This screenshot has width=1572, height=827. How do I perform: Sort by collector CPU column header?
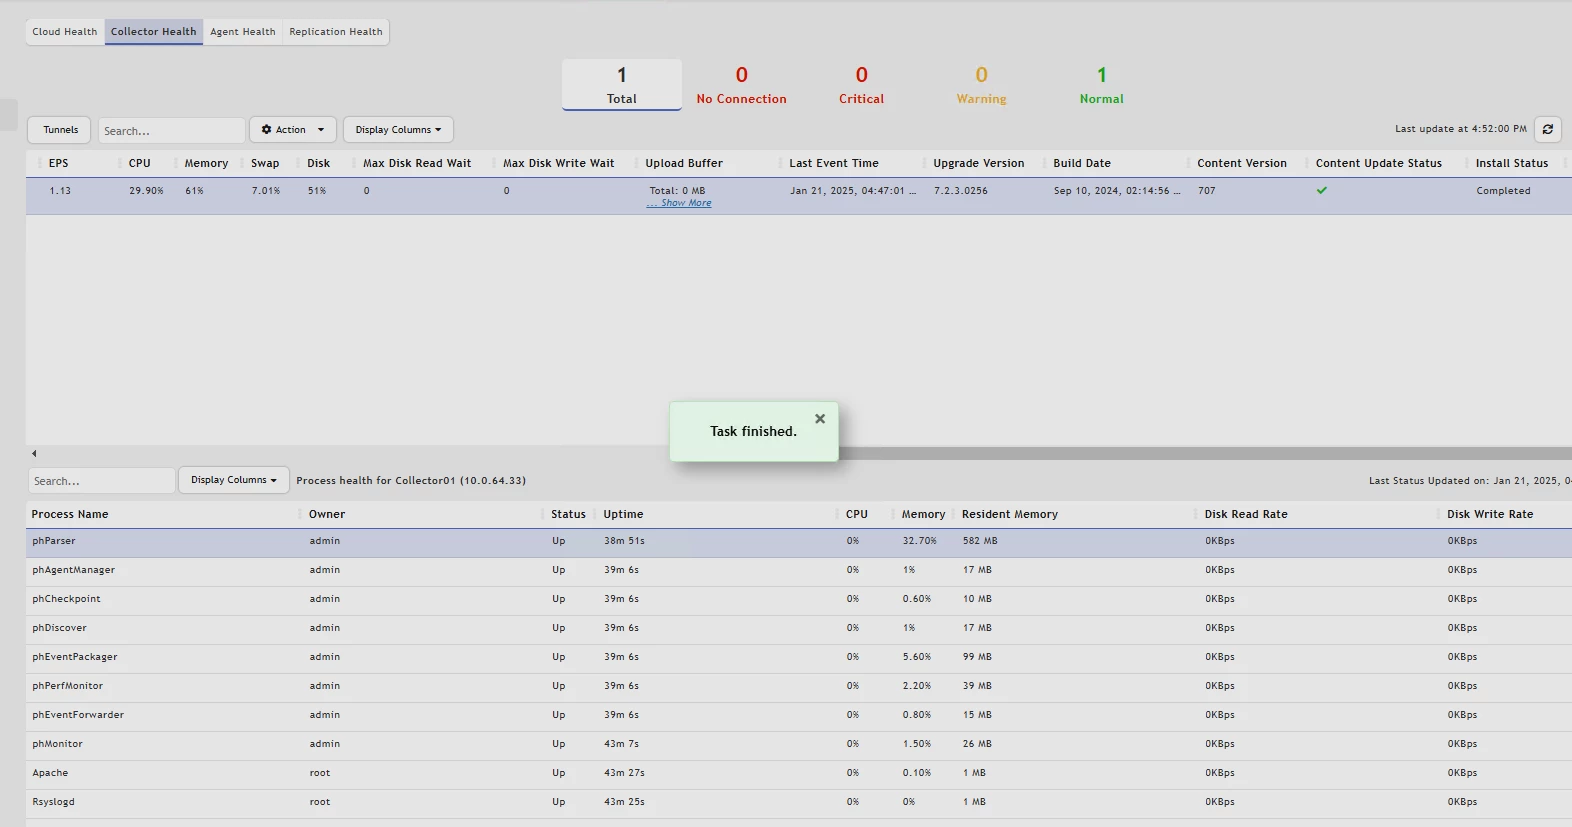pos(140,163)
